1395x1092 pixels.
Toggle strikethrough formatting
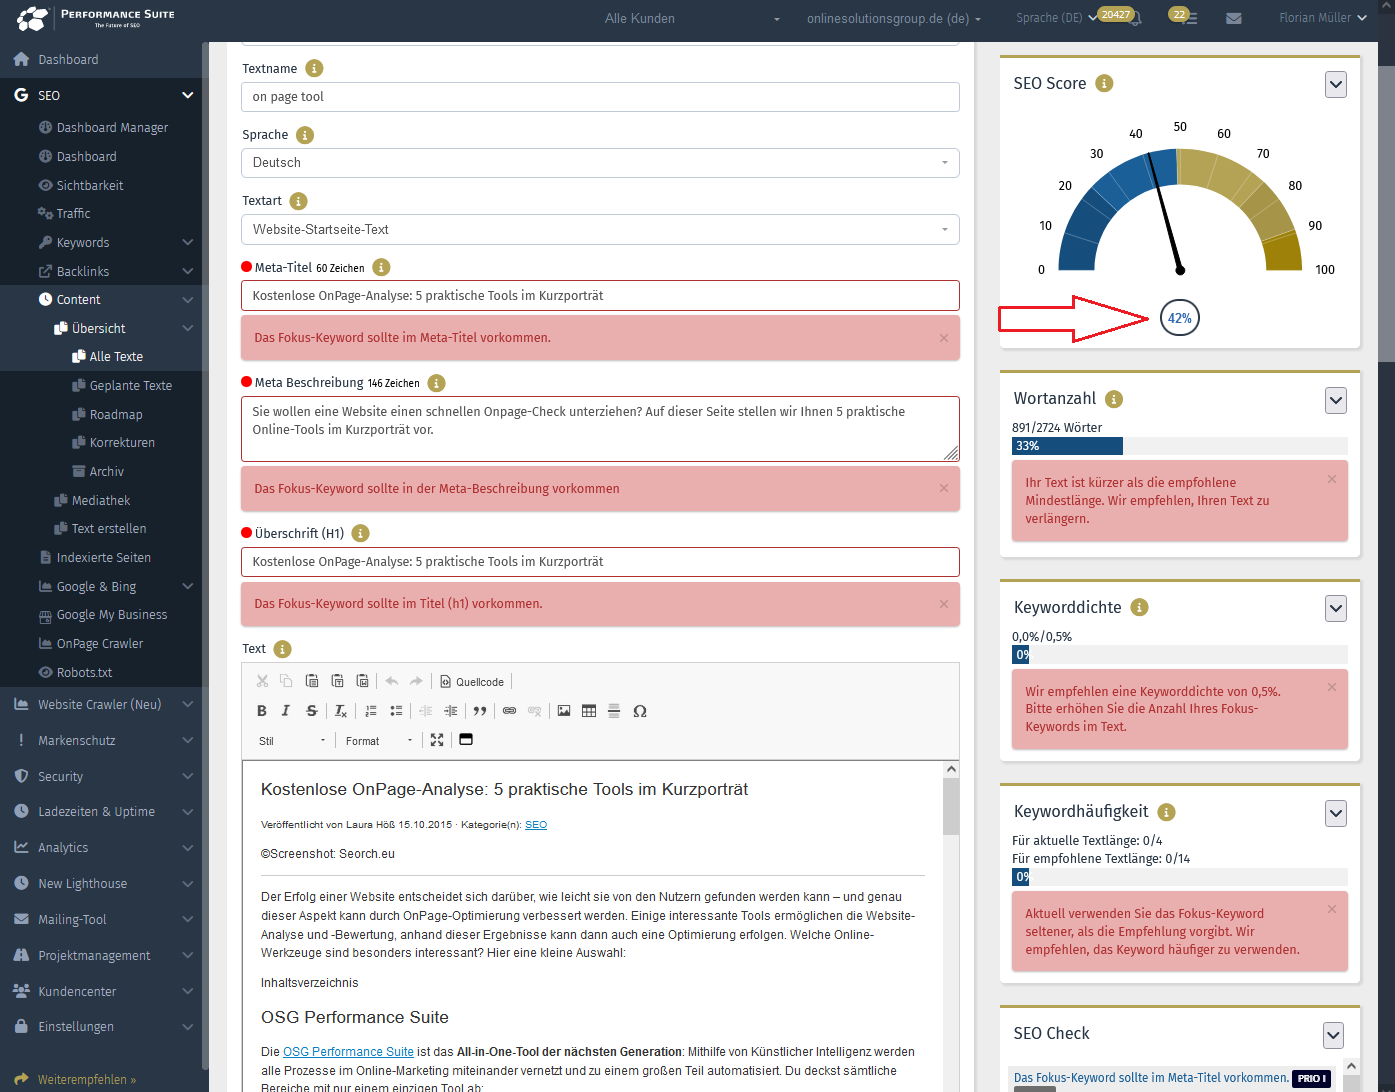pos(311,711)
